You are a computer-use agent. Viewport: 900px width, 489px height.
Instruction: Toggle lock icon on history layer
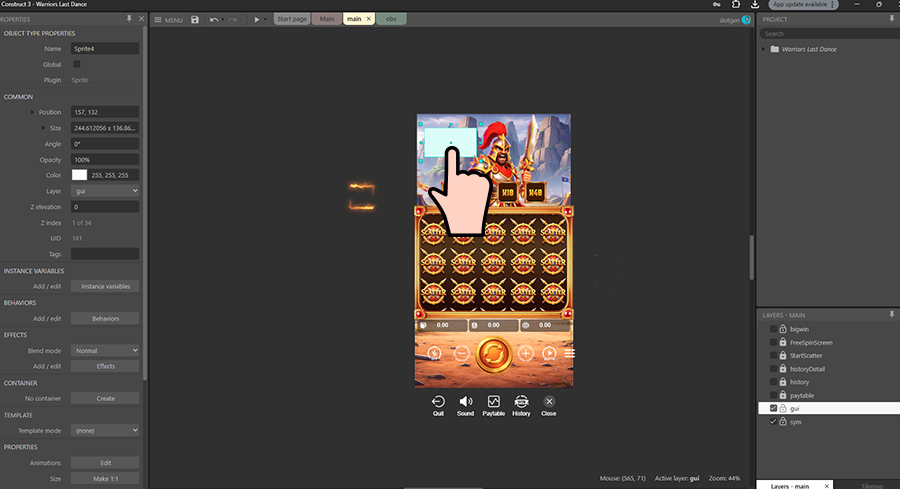[782, 382]
